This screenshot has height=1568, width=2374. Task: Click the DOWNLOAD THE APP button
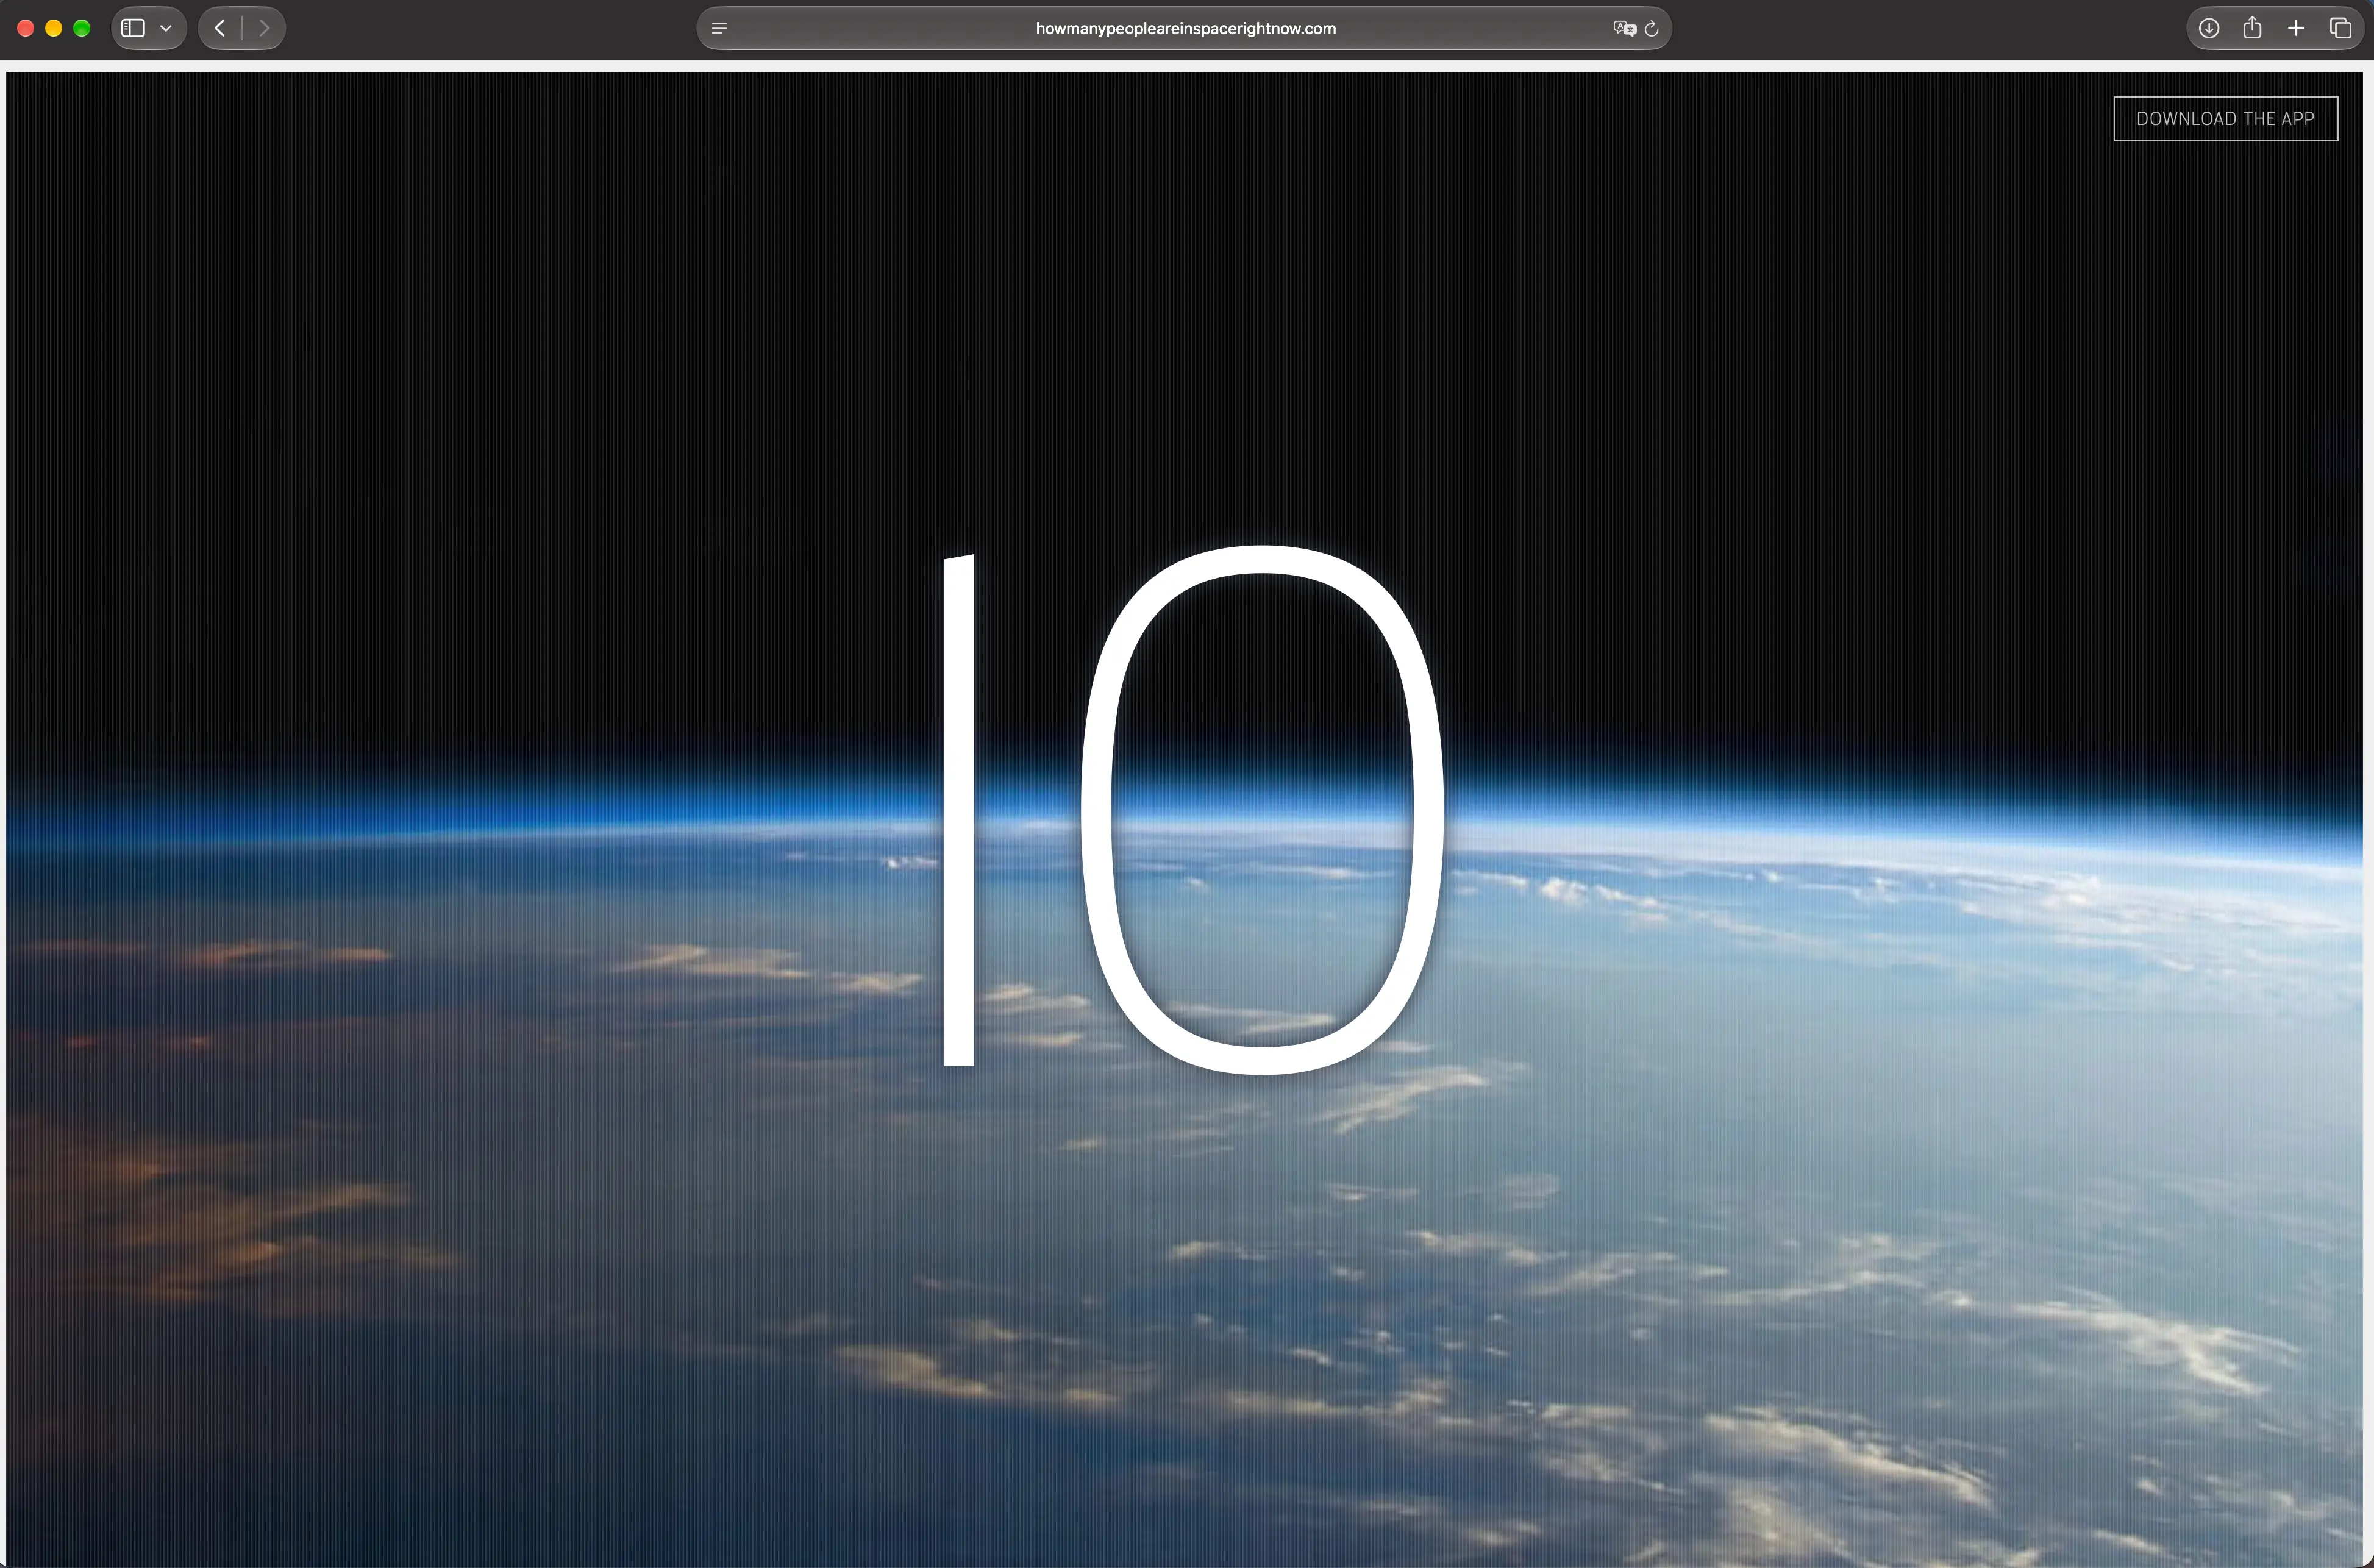tap(2226, 119)
